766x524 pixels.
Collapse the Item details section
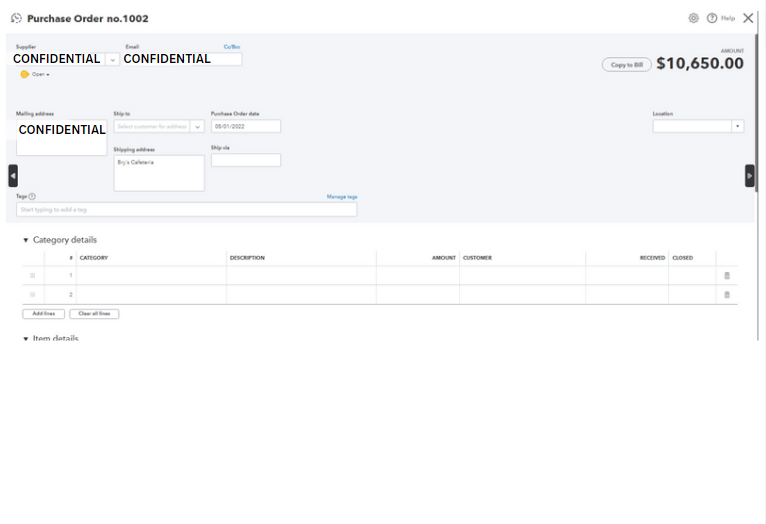26,338
